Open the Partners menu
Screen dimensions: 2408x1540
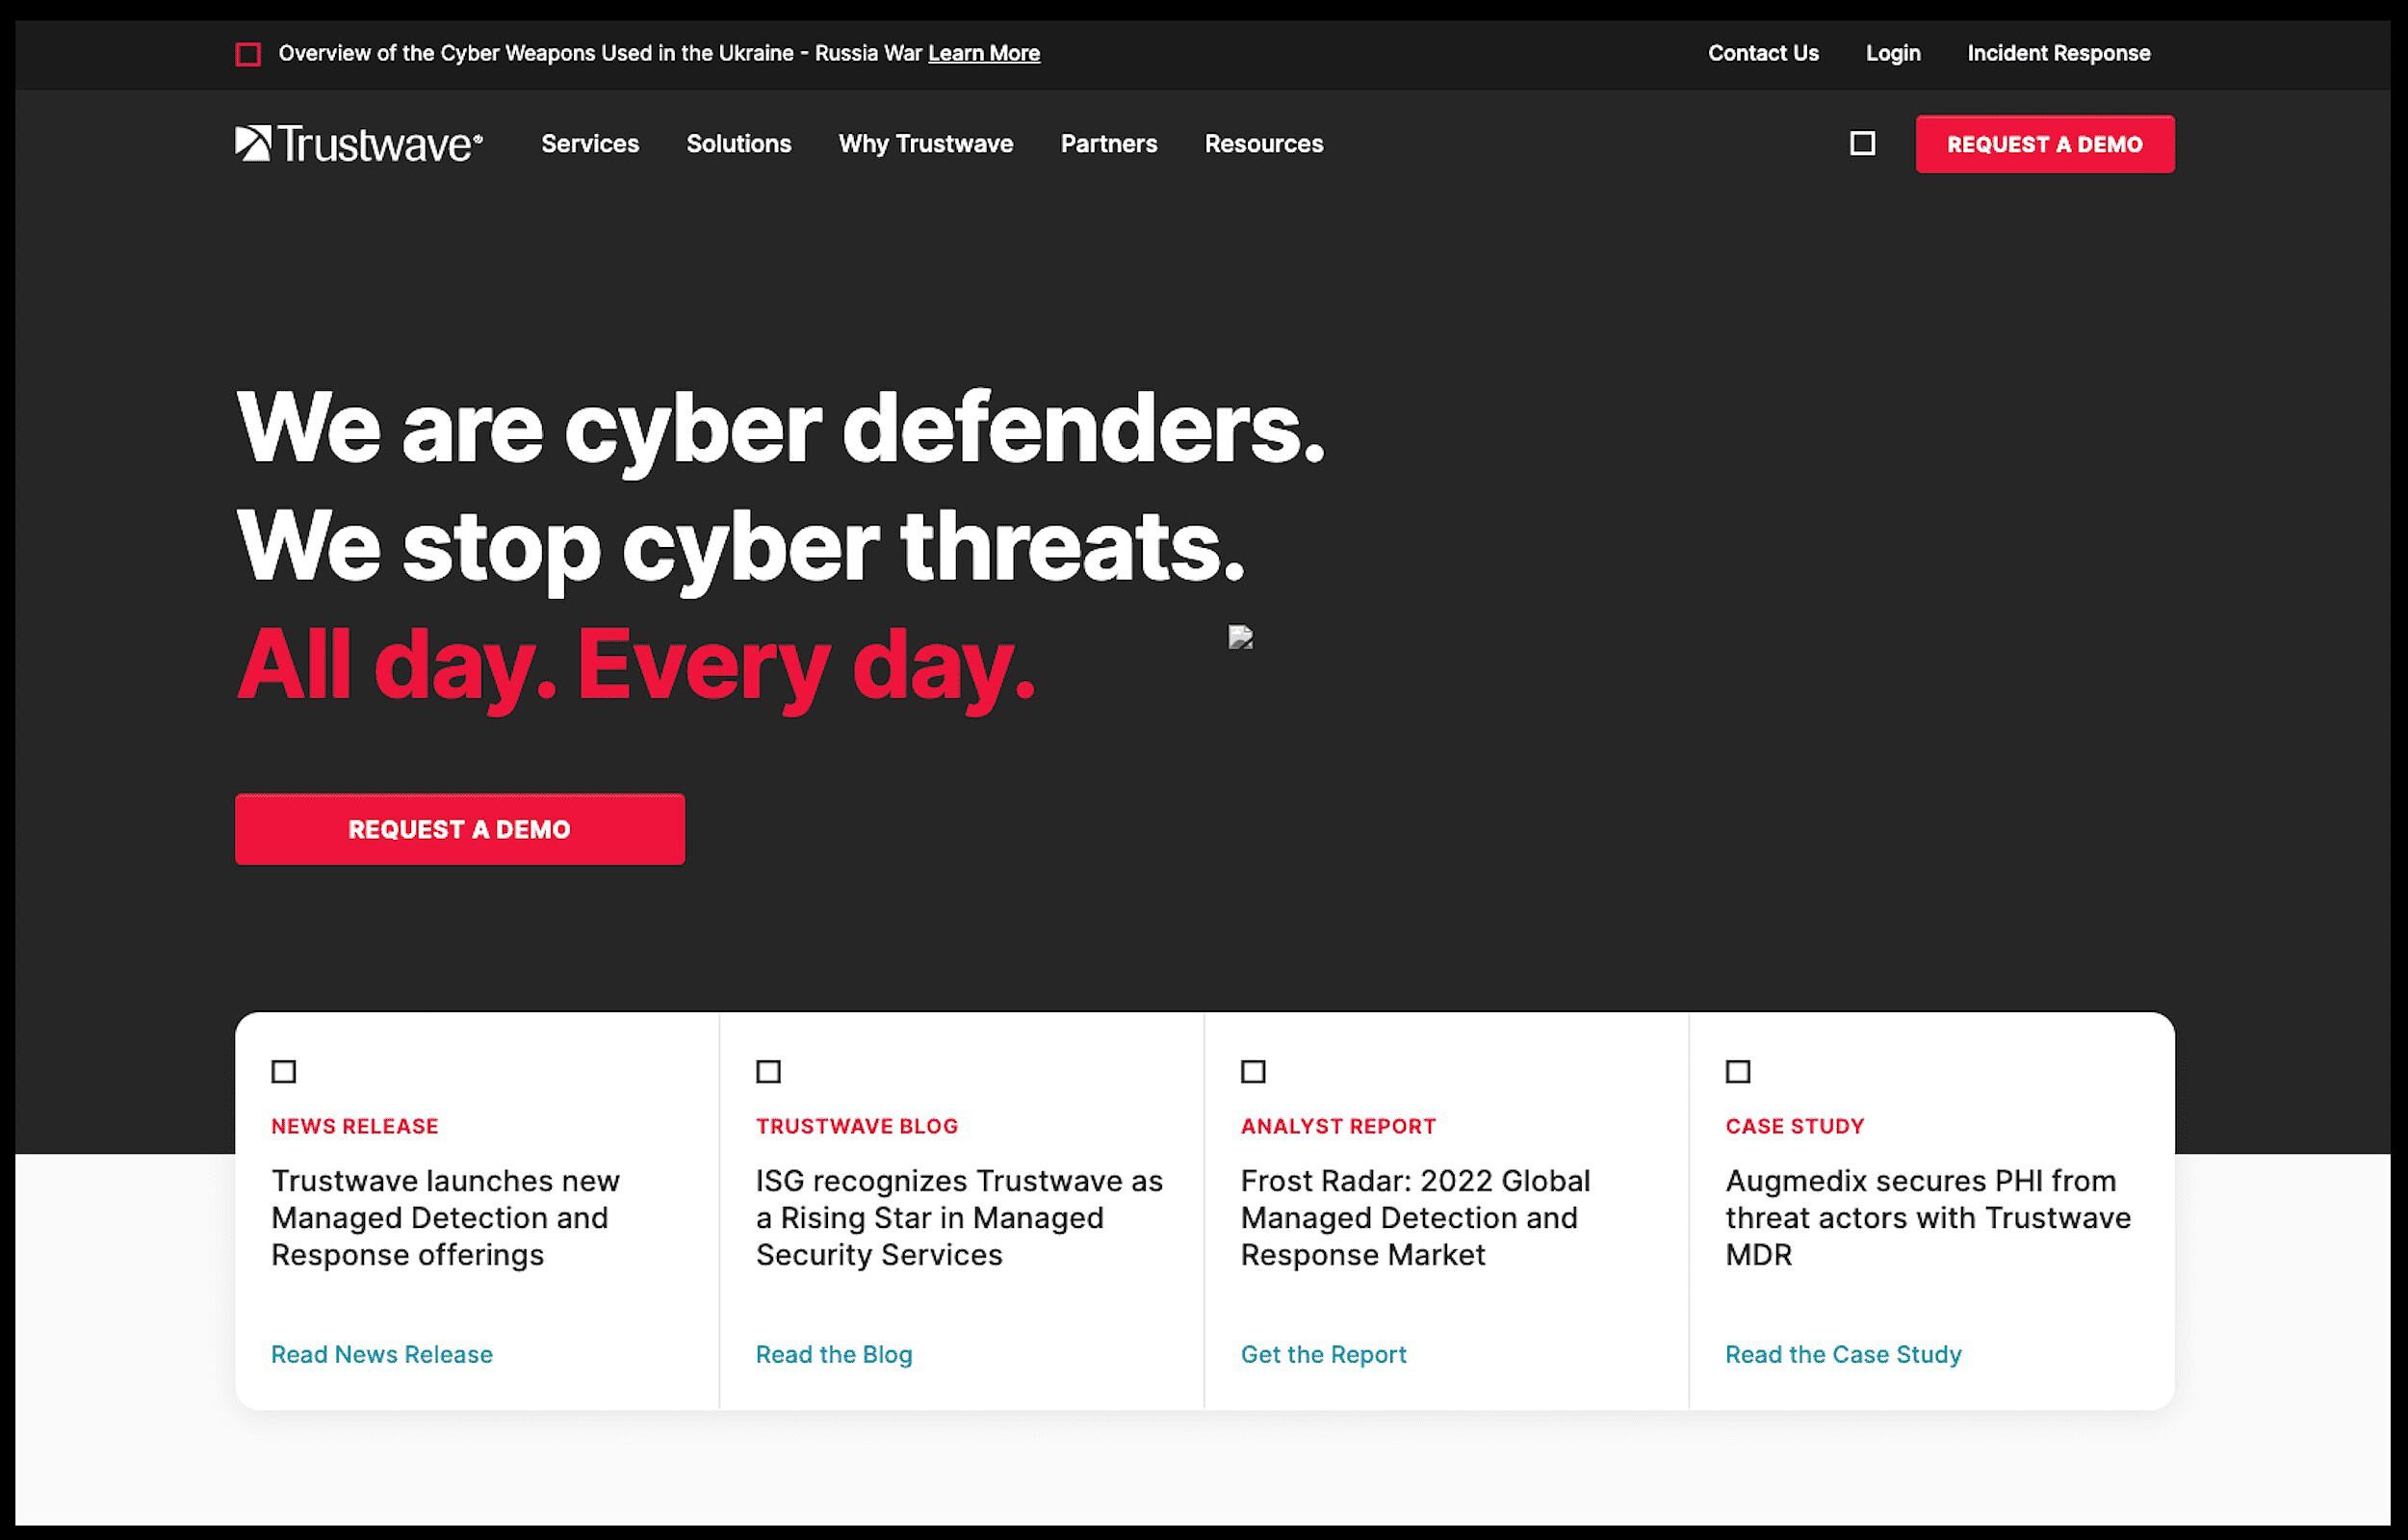[x=1109, y=143]
